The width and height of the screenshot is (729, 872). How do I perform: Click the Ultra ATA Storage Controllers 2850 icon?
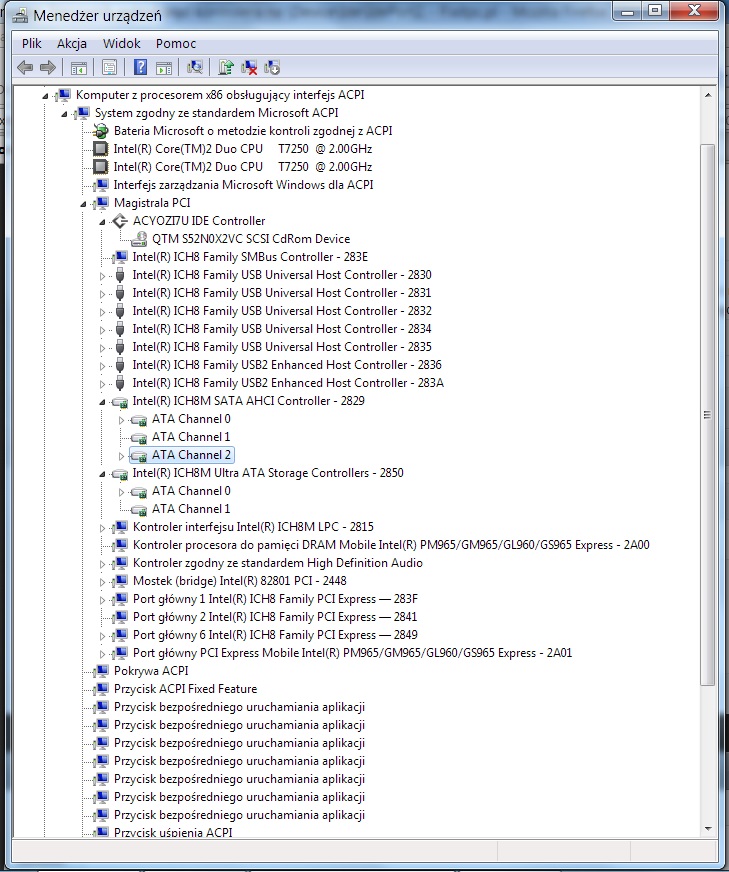120,474
